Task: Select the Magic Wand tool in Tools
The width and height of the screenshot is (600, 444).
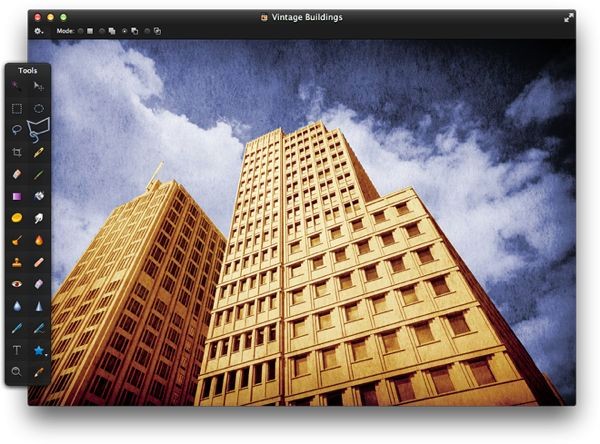Action: coord(16,86)
